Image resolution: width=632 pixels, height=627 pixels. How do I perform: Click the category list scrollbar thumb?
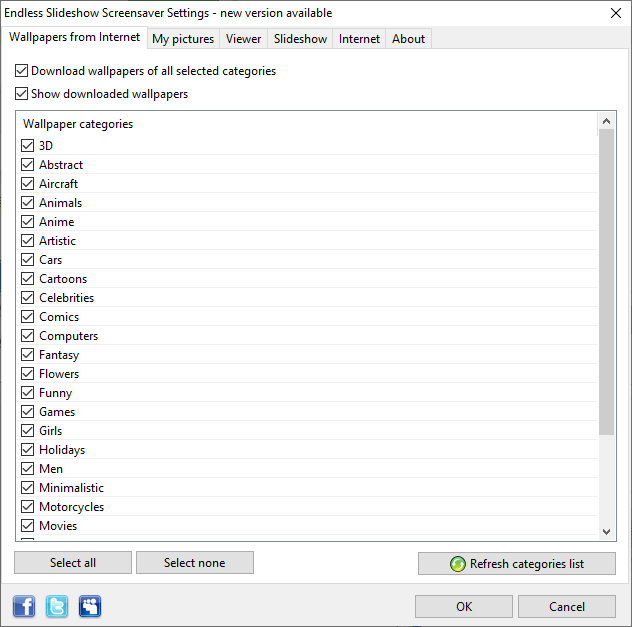click(606, 282)
